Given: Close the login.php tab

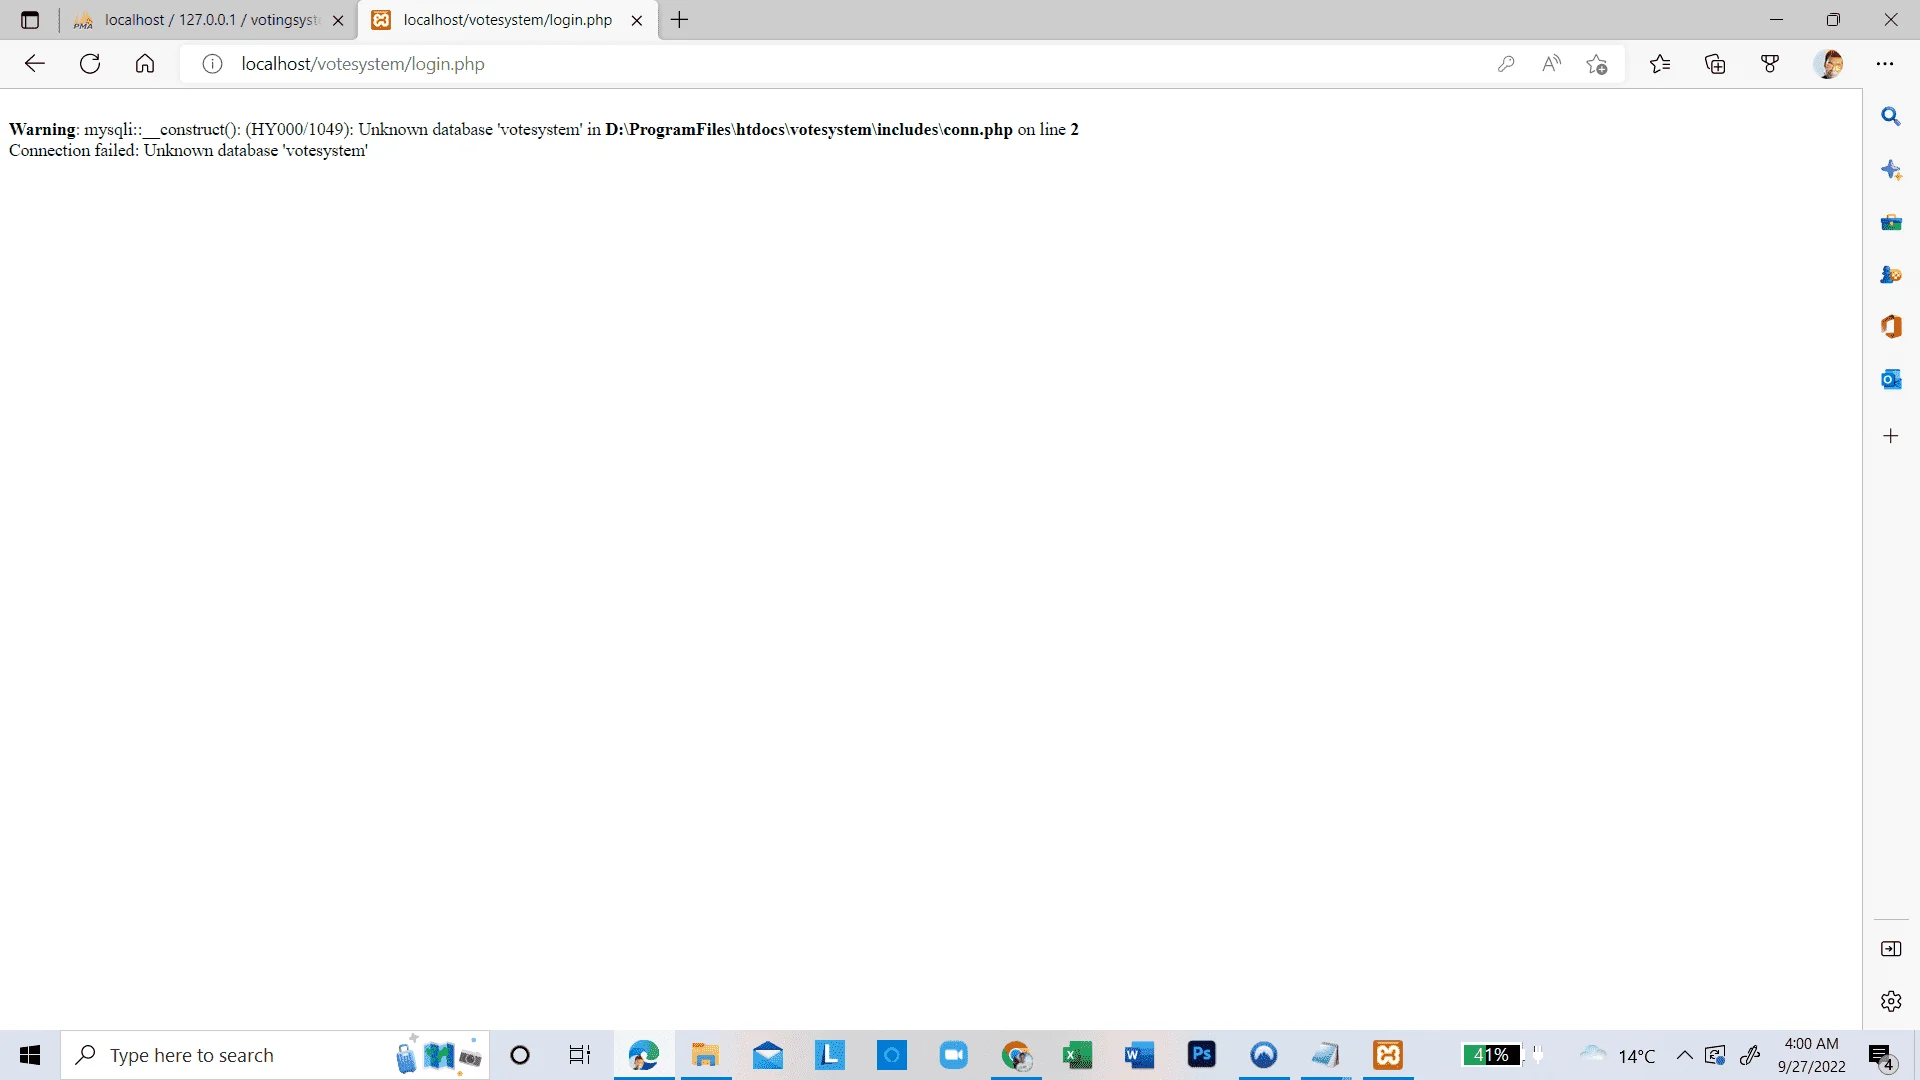Looking at the screenshot, I should pyautogui.click(x=637, y=20).
